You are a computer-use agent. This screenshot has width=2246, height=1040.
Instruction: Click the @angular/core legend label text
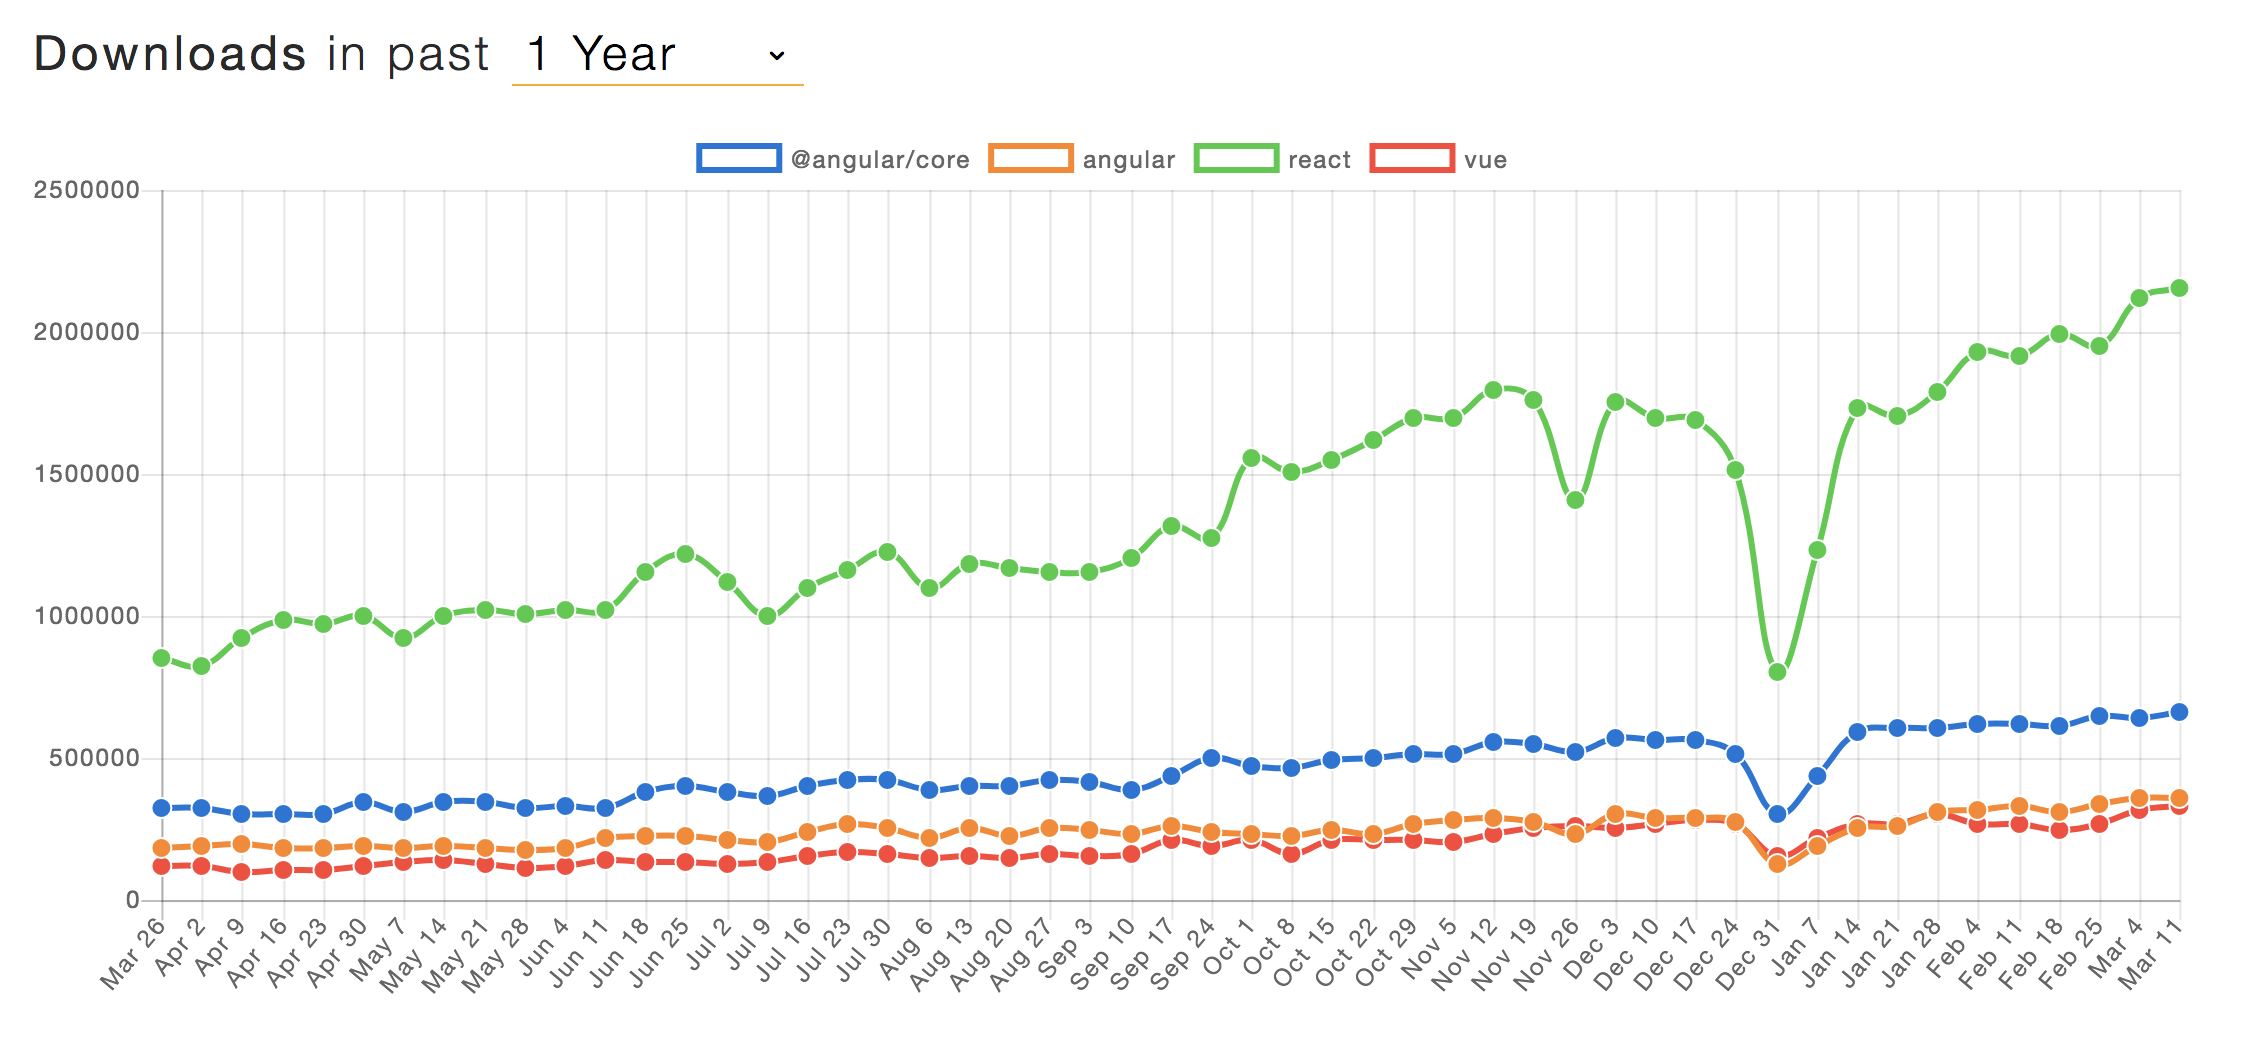(880, 160)
